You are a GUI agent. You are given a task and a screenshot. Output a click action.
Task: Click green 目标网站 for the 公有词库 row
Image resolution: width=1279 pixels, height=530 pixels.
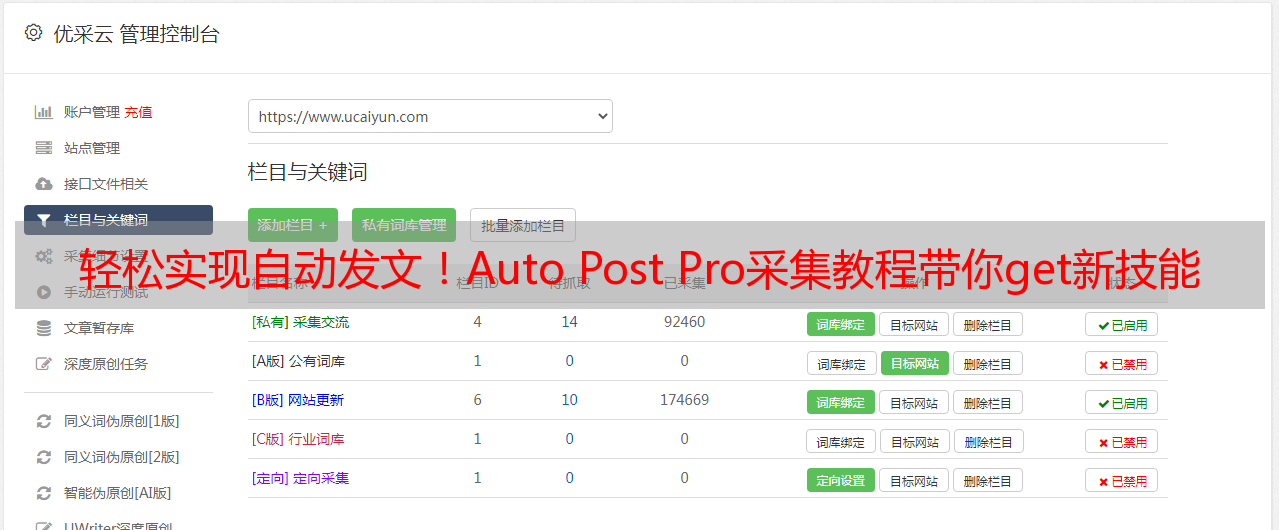click(915, 363)
